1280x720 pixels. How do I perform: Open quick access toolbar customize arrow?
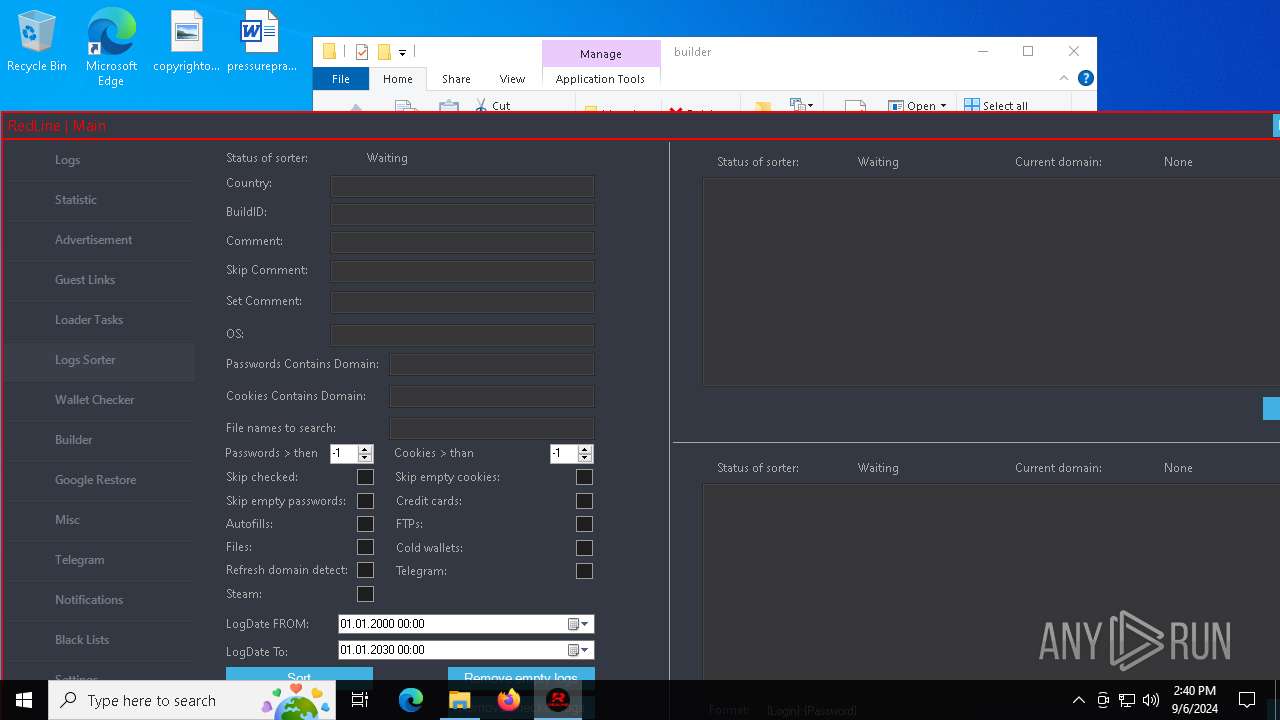(402, 52)
